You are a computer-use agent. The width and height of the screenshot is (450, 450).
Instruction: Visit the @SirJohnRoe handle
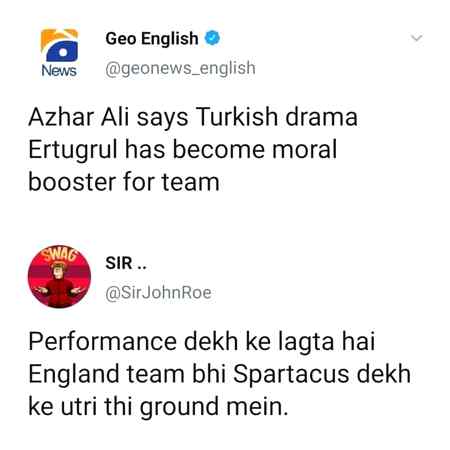tap(158, 293)
